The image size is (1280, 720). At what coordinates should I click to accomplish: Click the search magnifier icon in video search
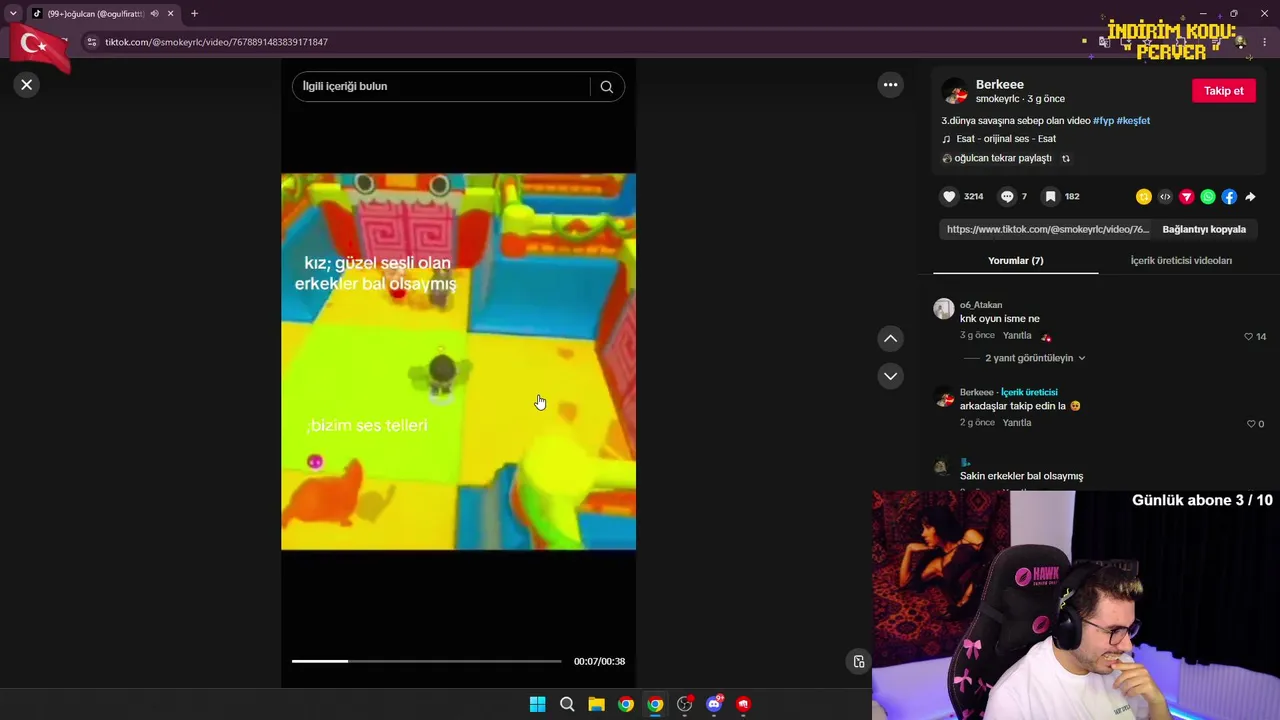click(x=606, y=86)
